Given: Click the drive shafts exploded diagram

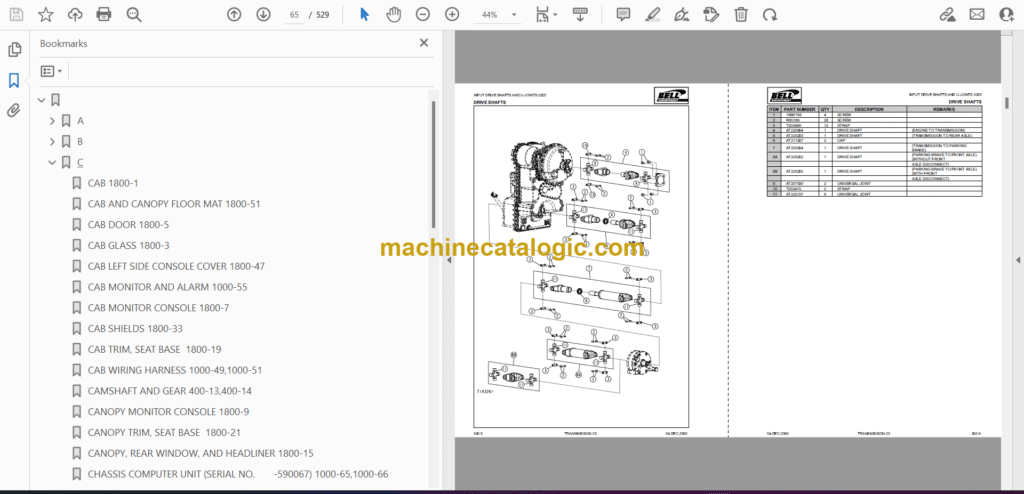Looking at the screenshot, I should 581,265.
